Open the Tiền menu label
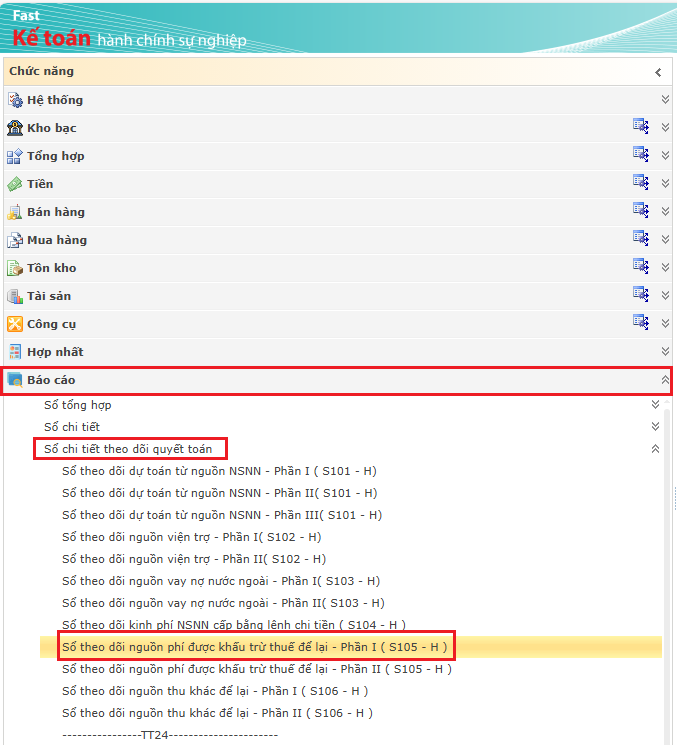 pos(40,184)
